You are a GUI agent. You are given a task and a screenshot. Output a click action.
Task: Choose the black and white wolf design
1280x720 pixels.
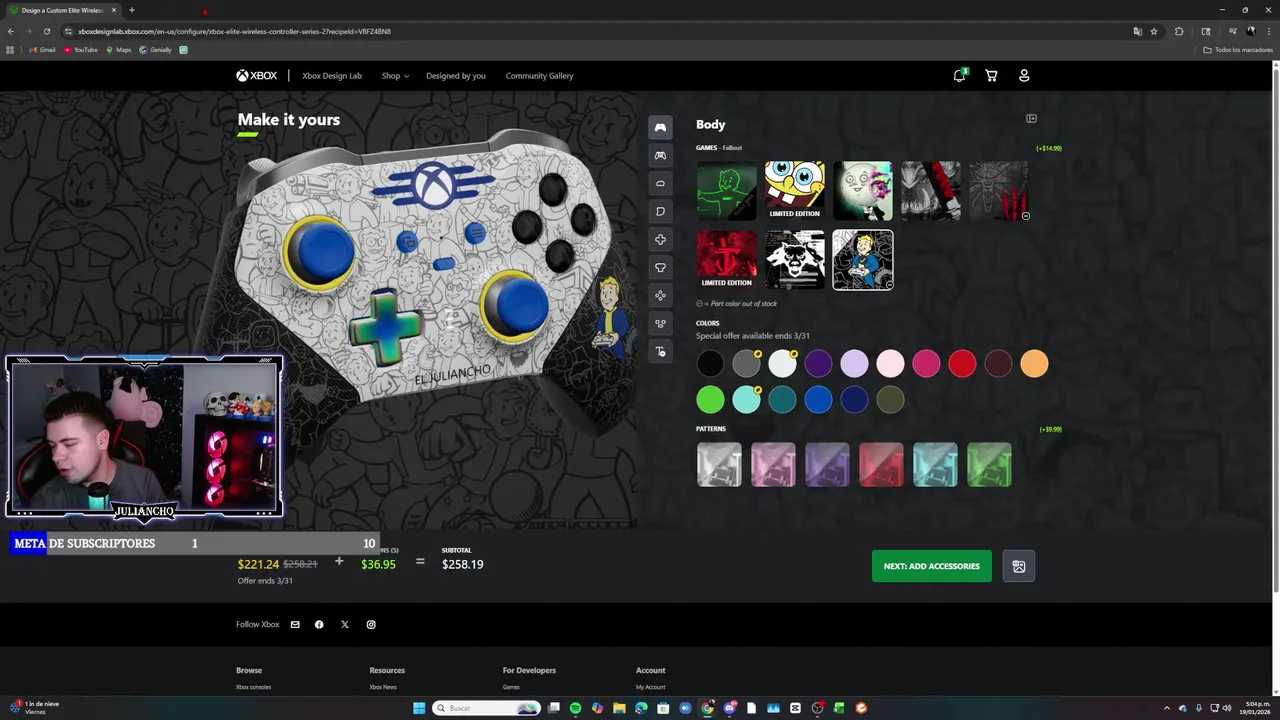click(795, 259)
